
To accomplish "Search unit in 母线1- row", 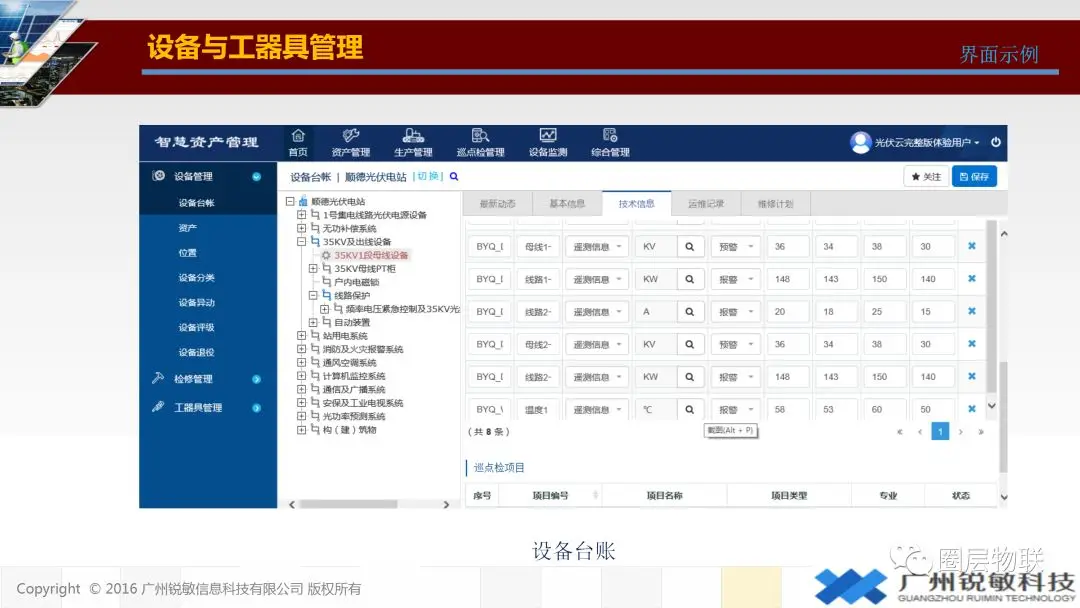I will (x=689, y=247).
